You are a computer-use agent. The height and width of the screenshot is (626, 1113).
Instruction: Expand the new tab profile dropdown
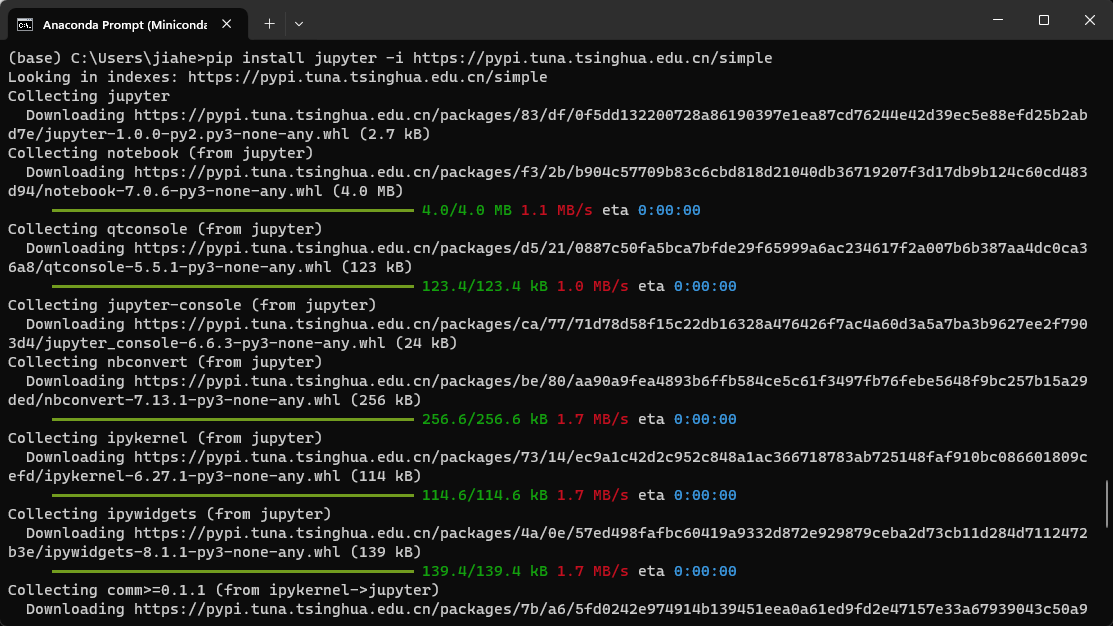click(299, 24)
